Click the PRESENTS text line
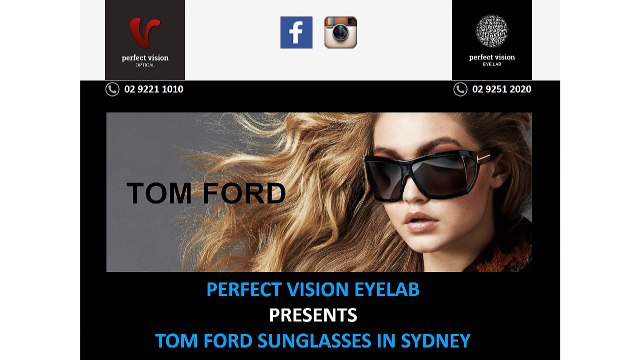Viewport: 640px width, 360px height. [313, 315]
